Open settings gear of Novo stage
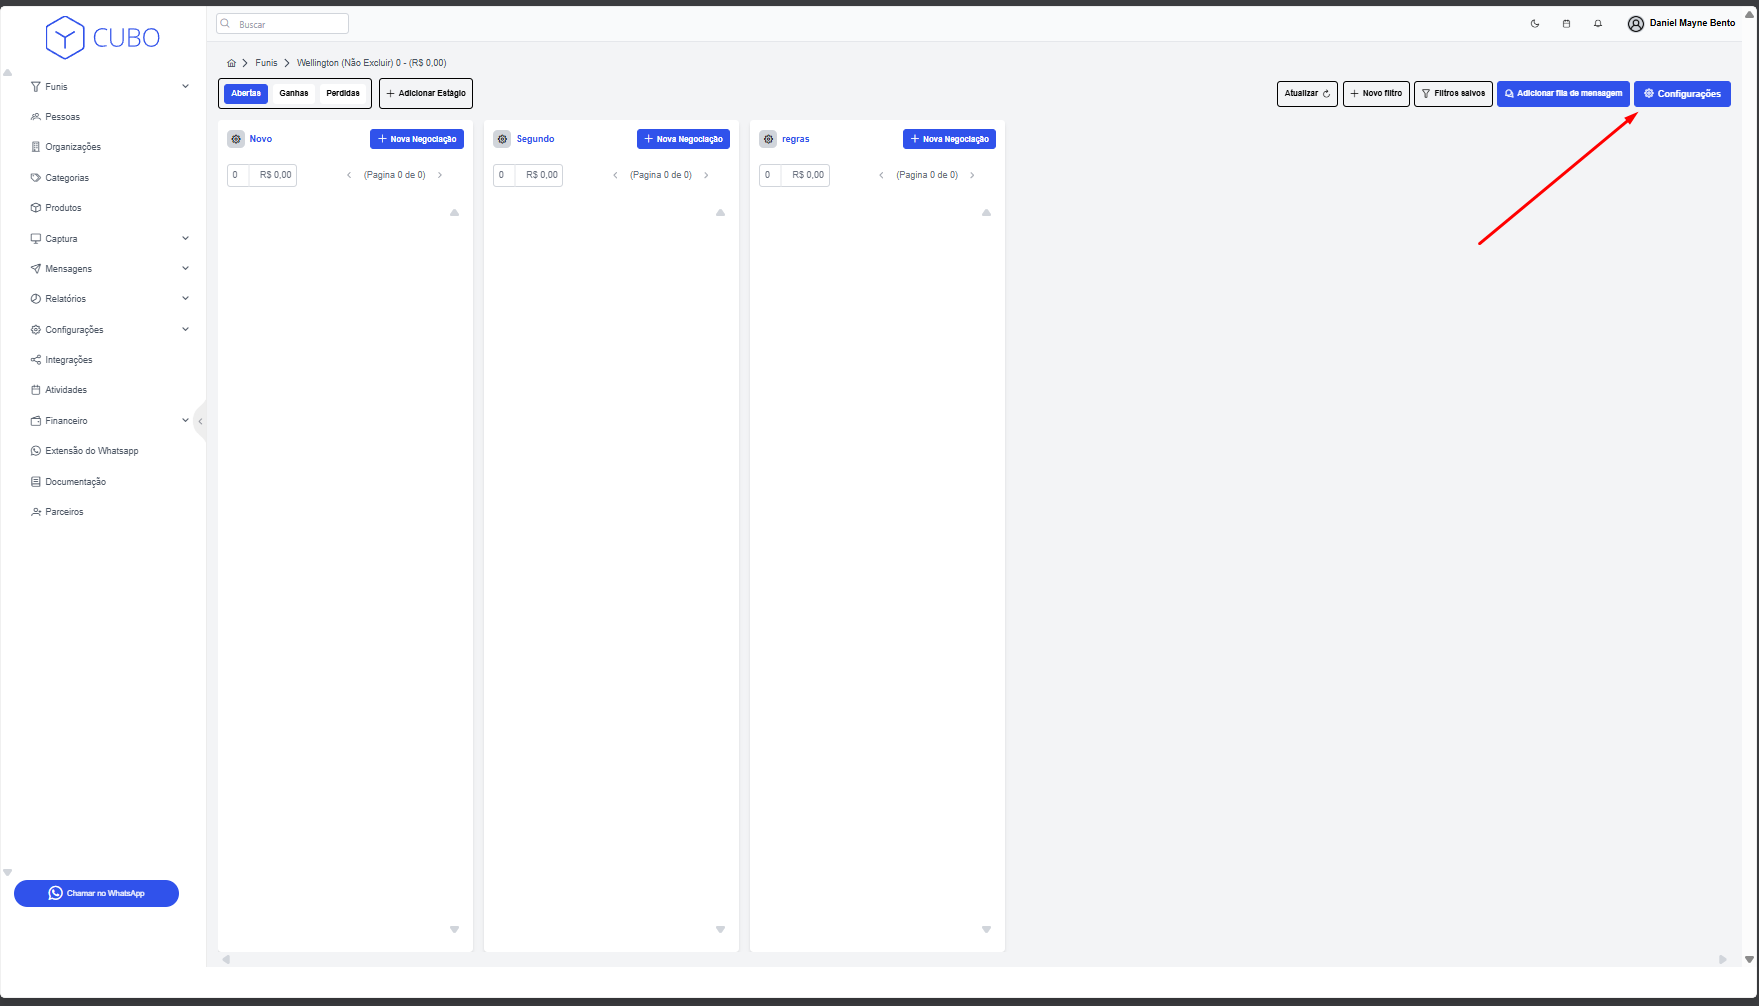Screen dimensions: 1759x1006 pyautogui.click(x=236, y=139)
